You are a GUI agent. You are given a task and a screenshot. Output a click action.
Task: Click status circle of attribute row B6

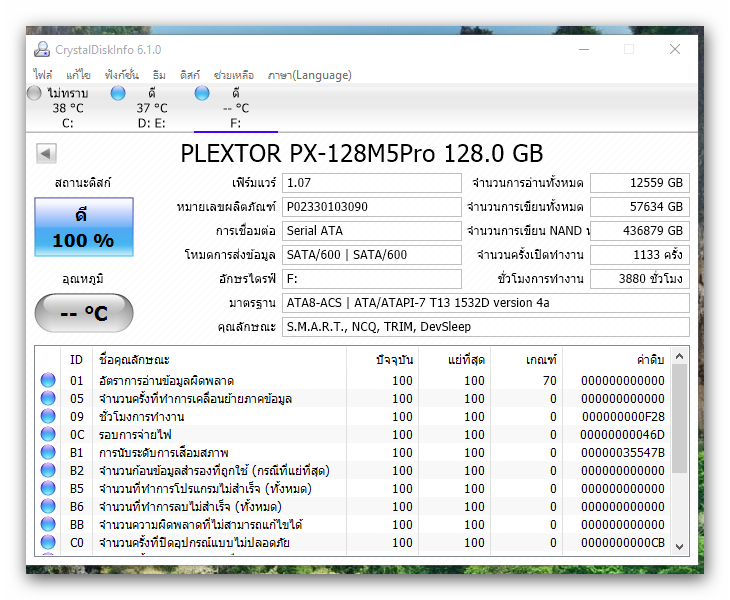48,506
